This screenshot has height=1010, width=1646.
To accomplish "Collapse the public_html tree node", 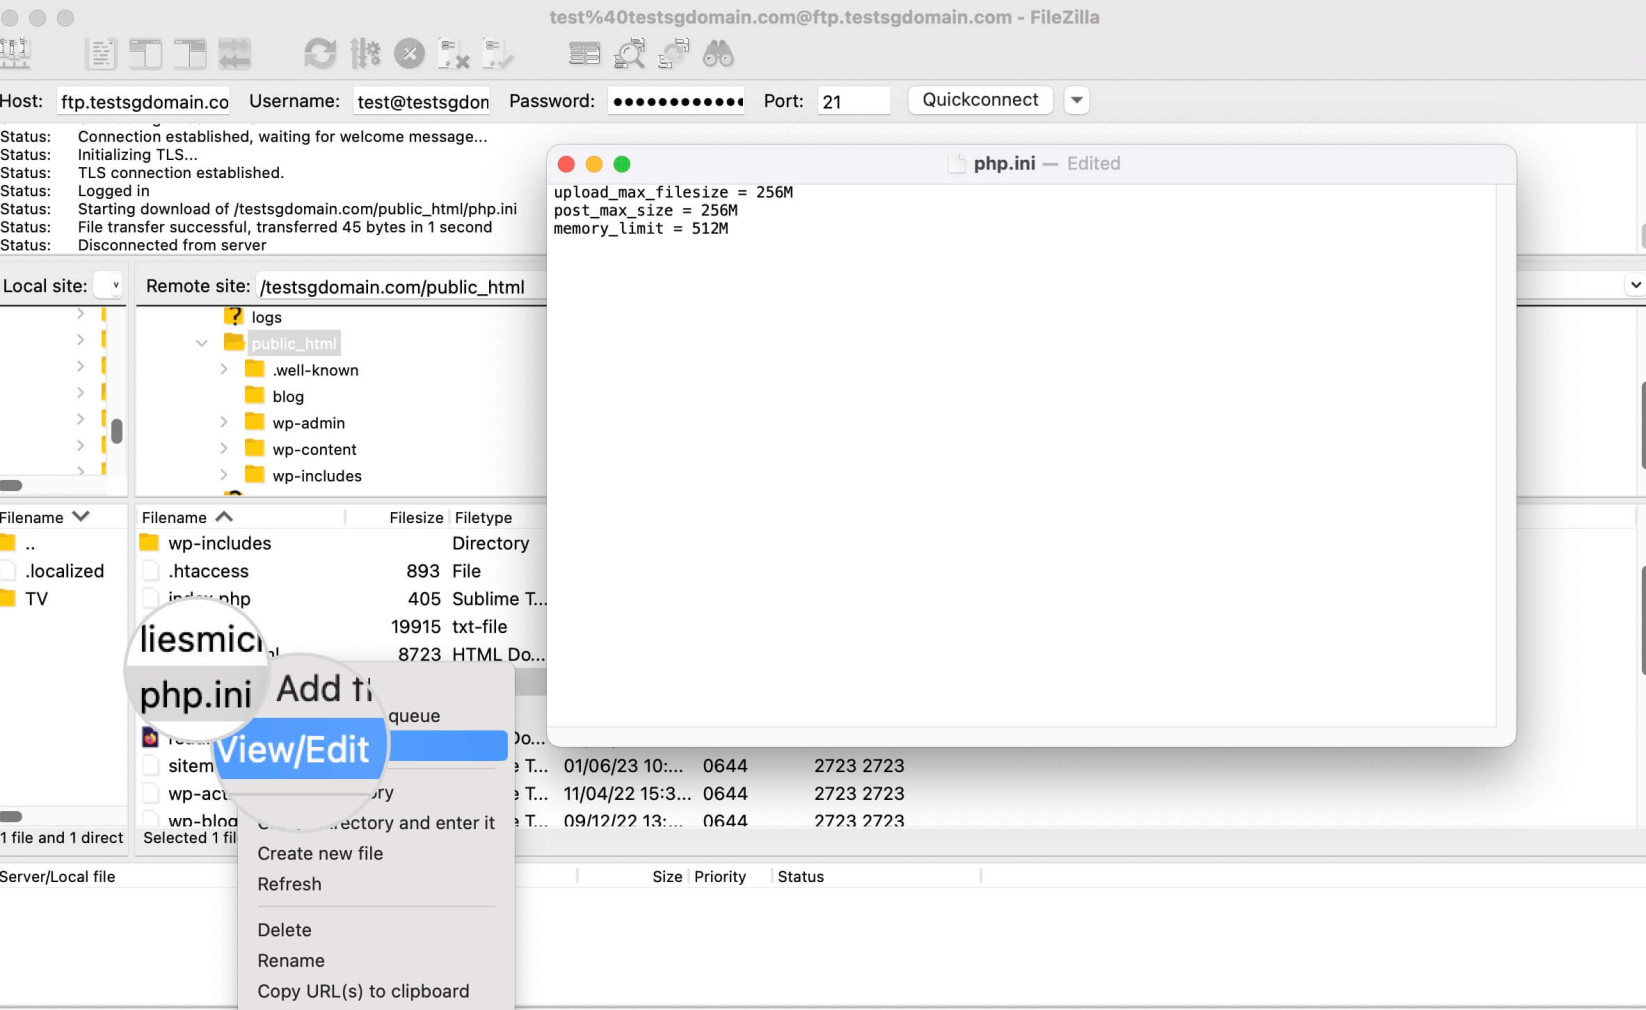I will point(202,343).
